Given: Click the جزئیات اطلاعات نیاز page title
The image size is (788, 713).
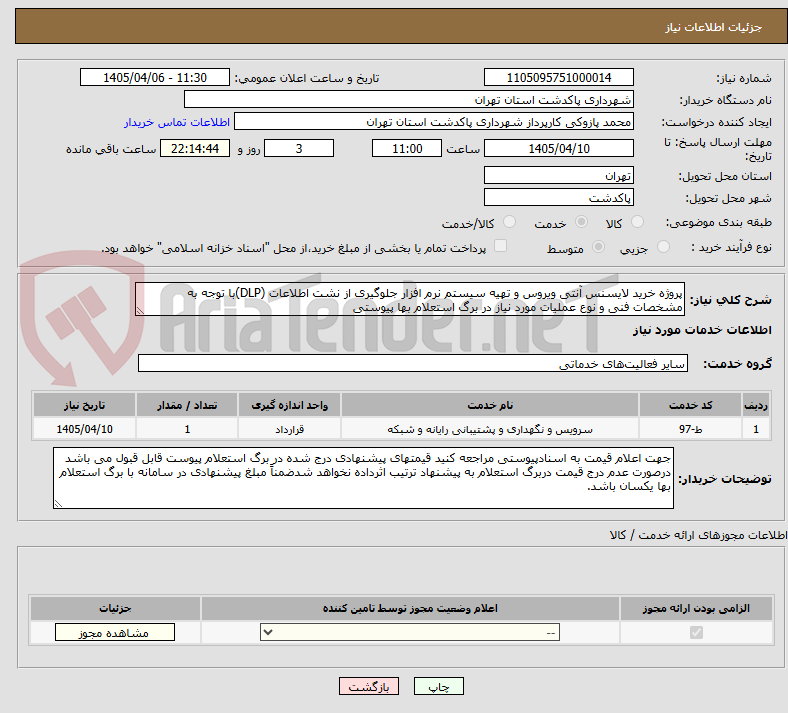Looking at the screenshot, I should point(714,27).
